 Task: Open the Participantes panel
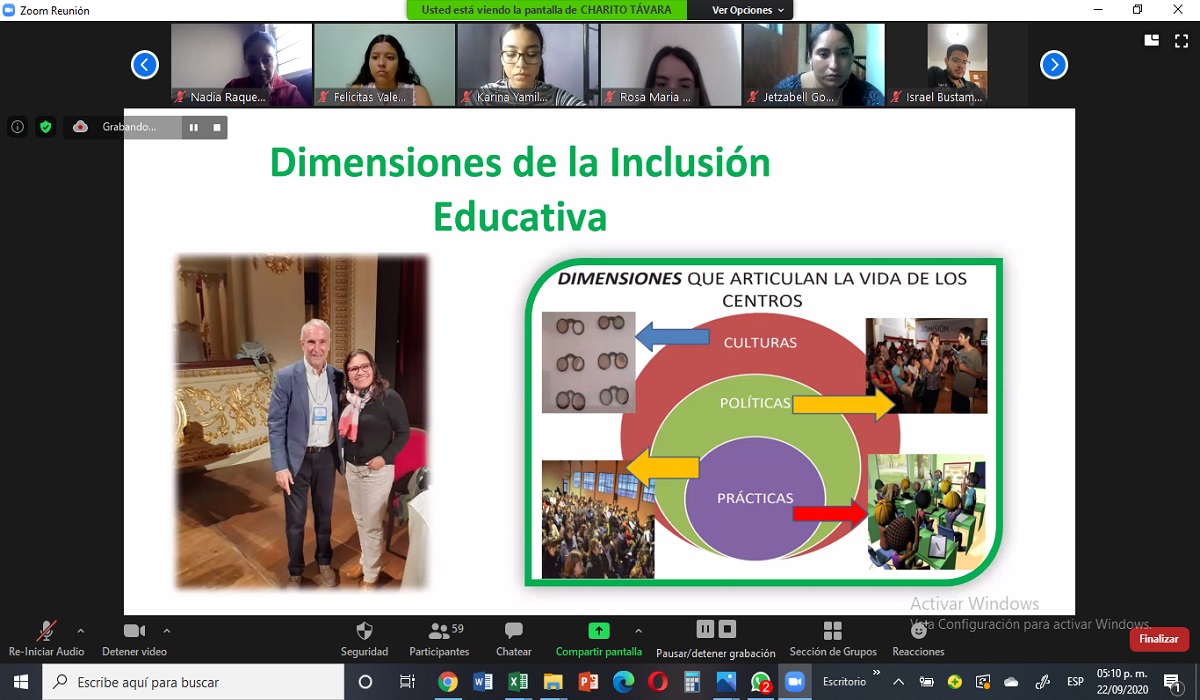pos(439,639)
